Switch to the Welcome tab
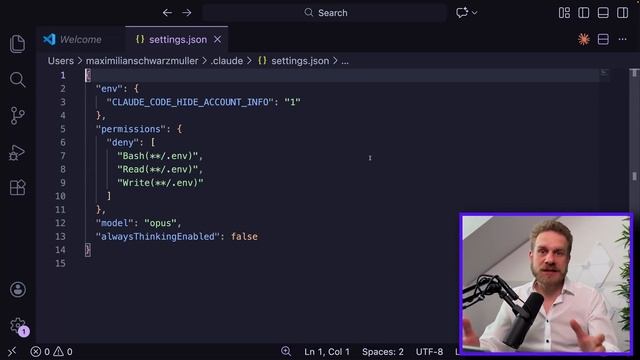Viewport: 640px width, 360px height. point(80,40)
